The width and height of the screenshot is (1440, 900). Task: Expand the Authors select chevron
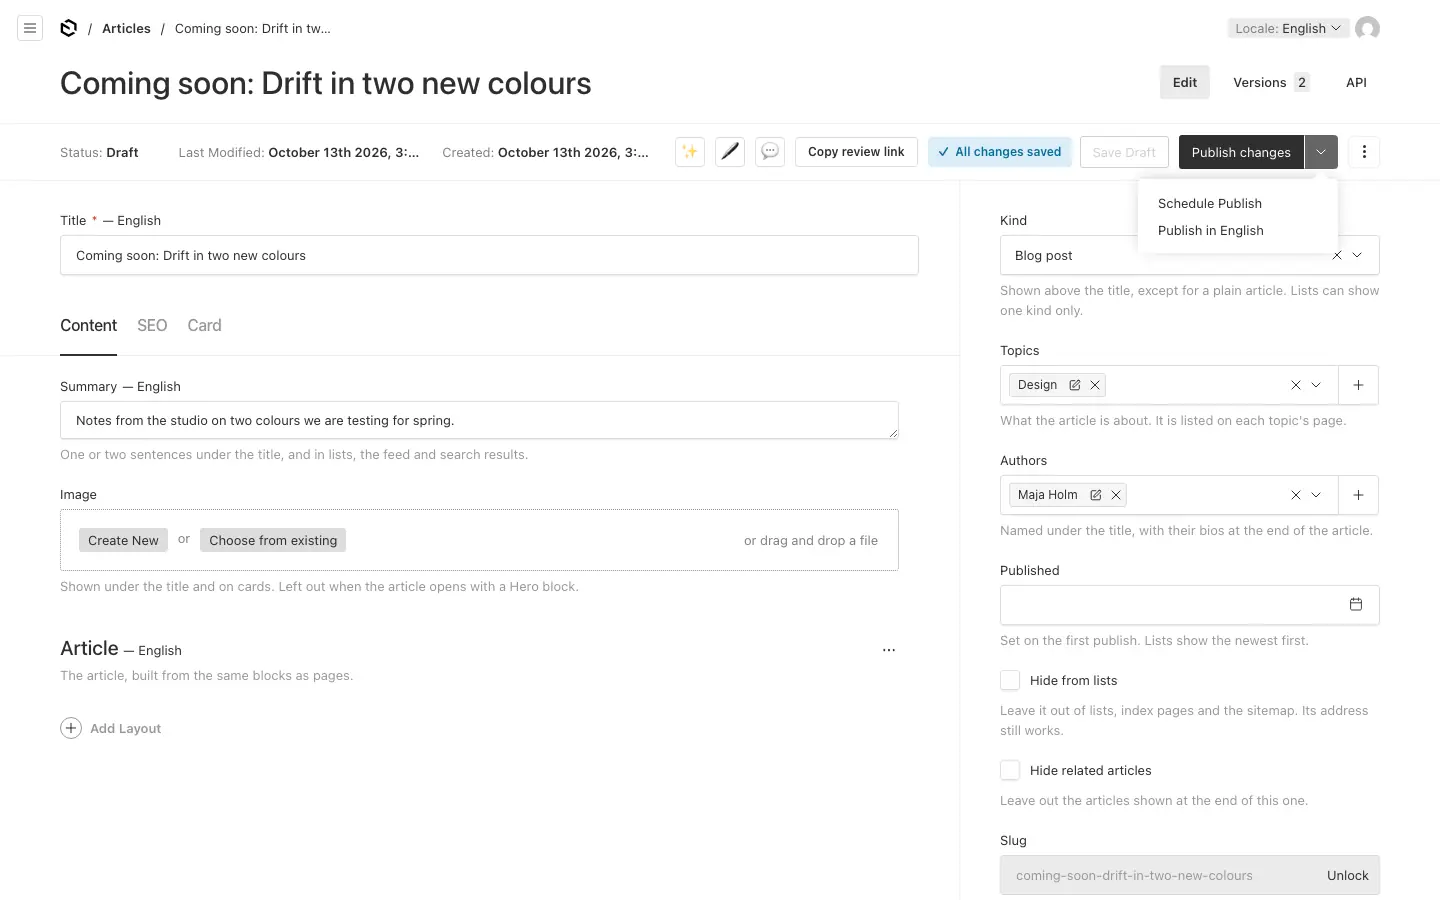pyautogui.click(x=1316, y=495)
